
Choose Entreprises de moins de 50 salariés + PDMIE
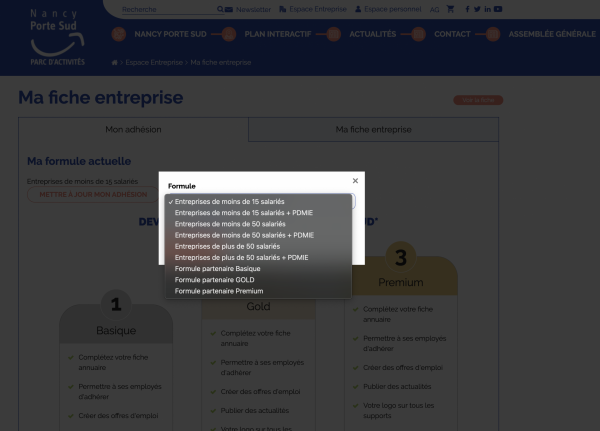coord(258,235)
